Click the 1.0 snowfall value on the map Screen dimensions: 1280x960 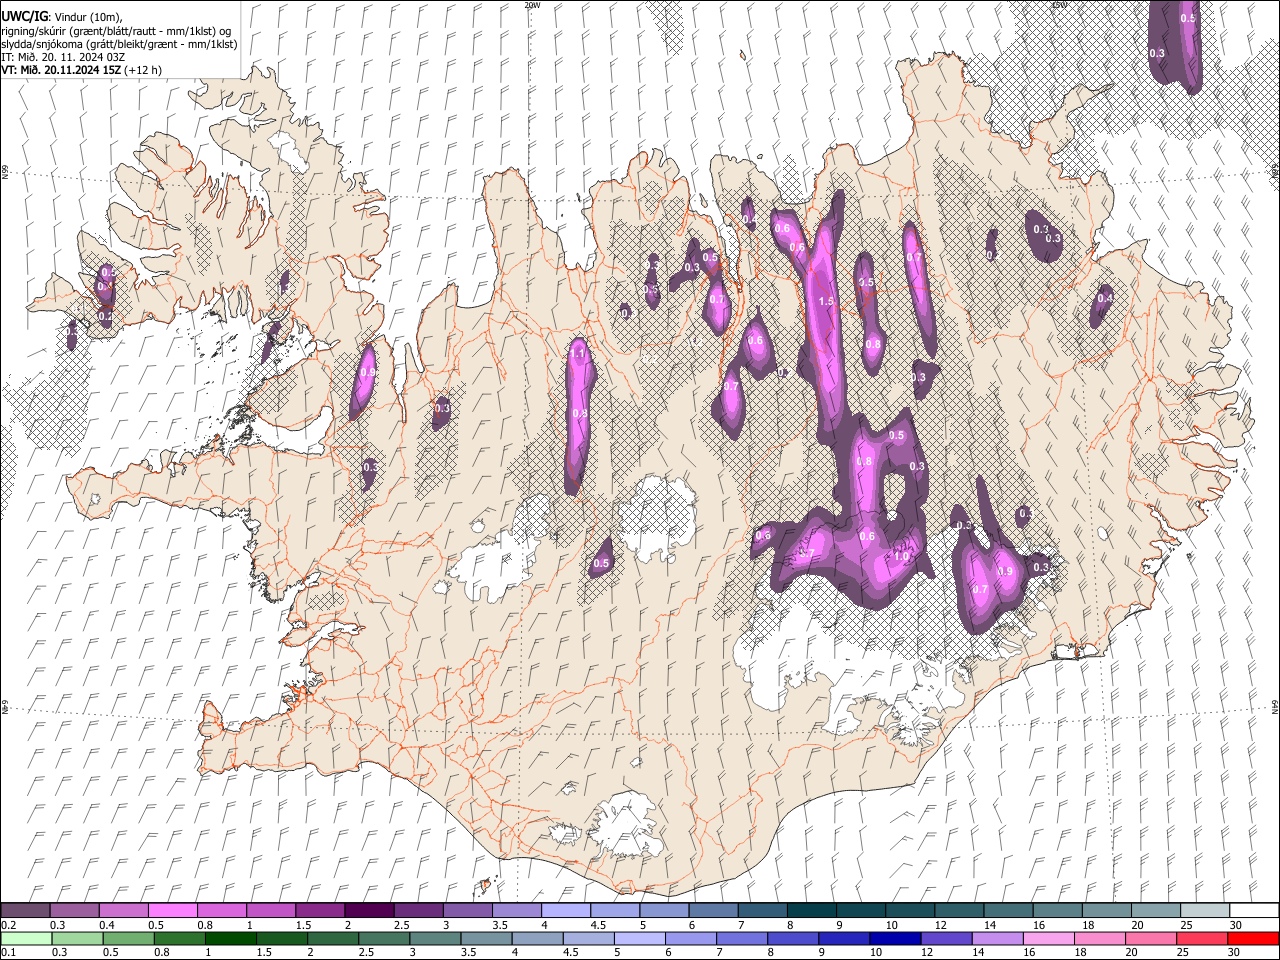coord(903,557)
